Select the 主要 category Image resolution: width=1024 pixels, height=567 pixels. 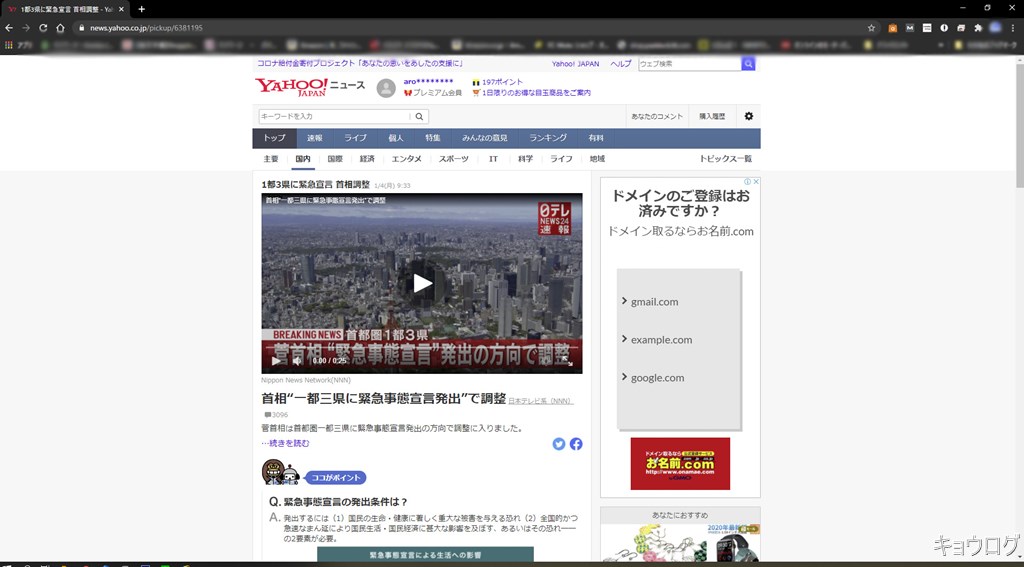(x=271, y=159)
